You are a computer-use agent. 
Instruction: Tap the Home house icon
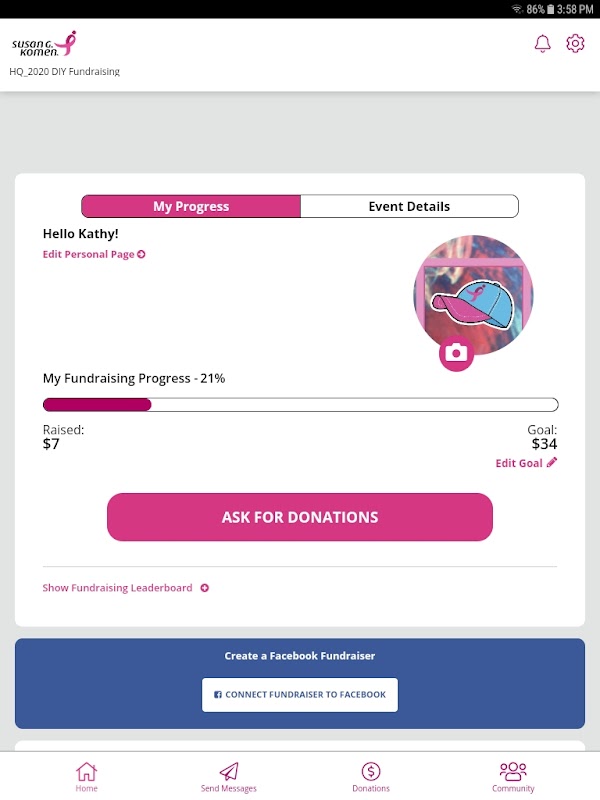(87, 772)
